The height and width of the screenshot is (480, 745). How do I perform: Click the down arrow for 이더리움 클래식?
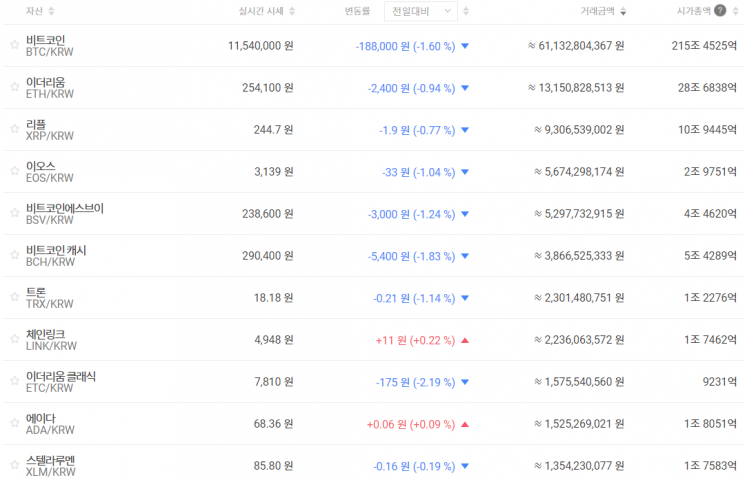465,382
